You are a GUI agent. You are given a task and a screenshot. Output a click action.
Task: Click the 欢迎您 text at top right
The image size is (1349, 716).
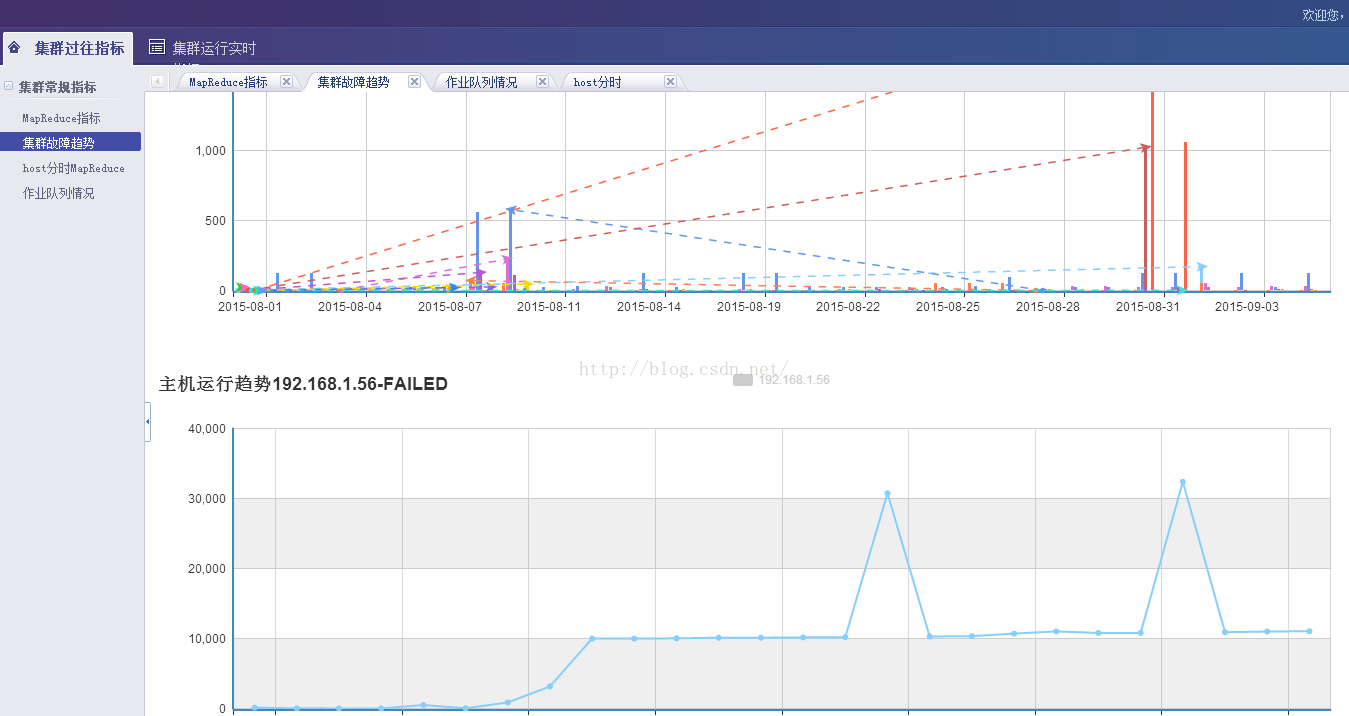coord(1322,15)
